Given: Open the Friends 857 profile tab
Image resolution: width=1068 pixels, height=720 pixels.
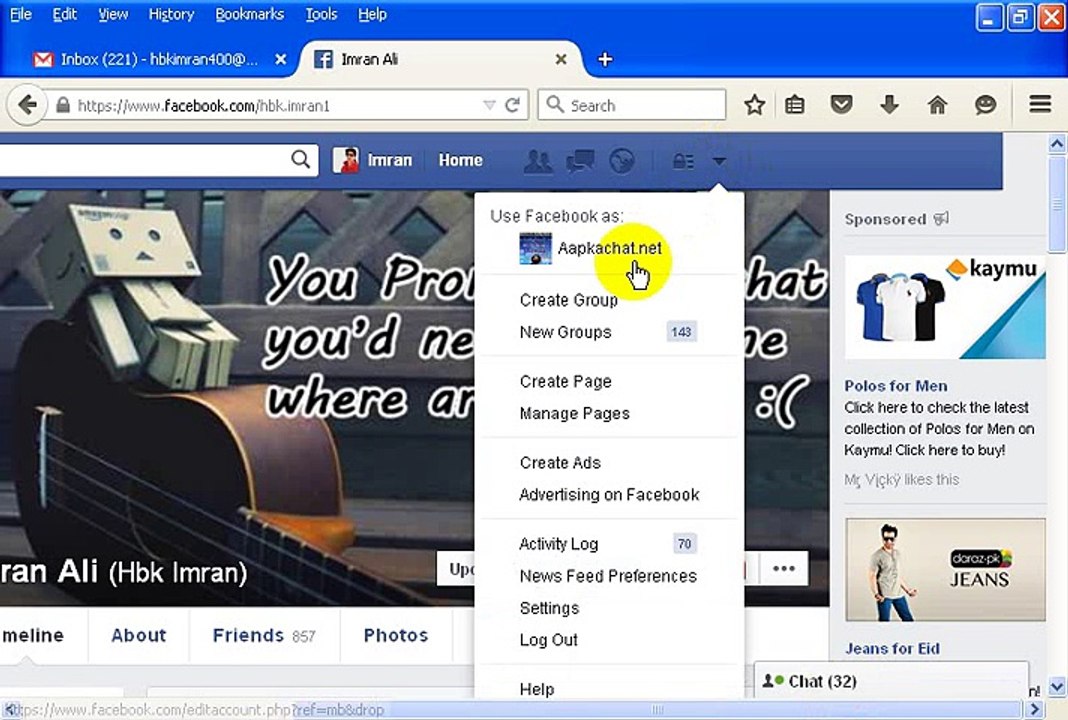Looking at the screenshot, I should pyautogui.click(x=264, y=635).
